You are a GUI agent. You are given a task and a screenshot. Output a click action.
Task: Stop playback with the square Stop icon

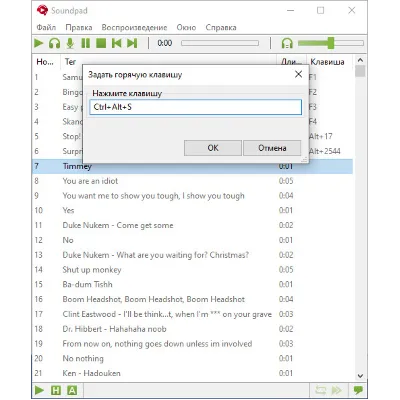coord(101,43)
